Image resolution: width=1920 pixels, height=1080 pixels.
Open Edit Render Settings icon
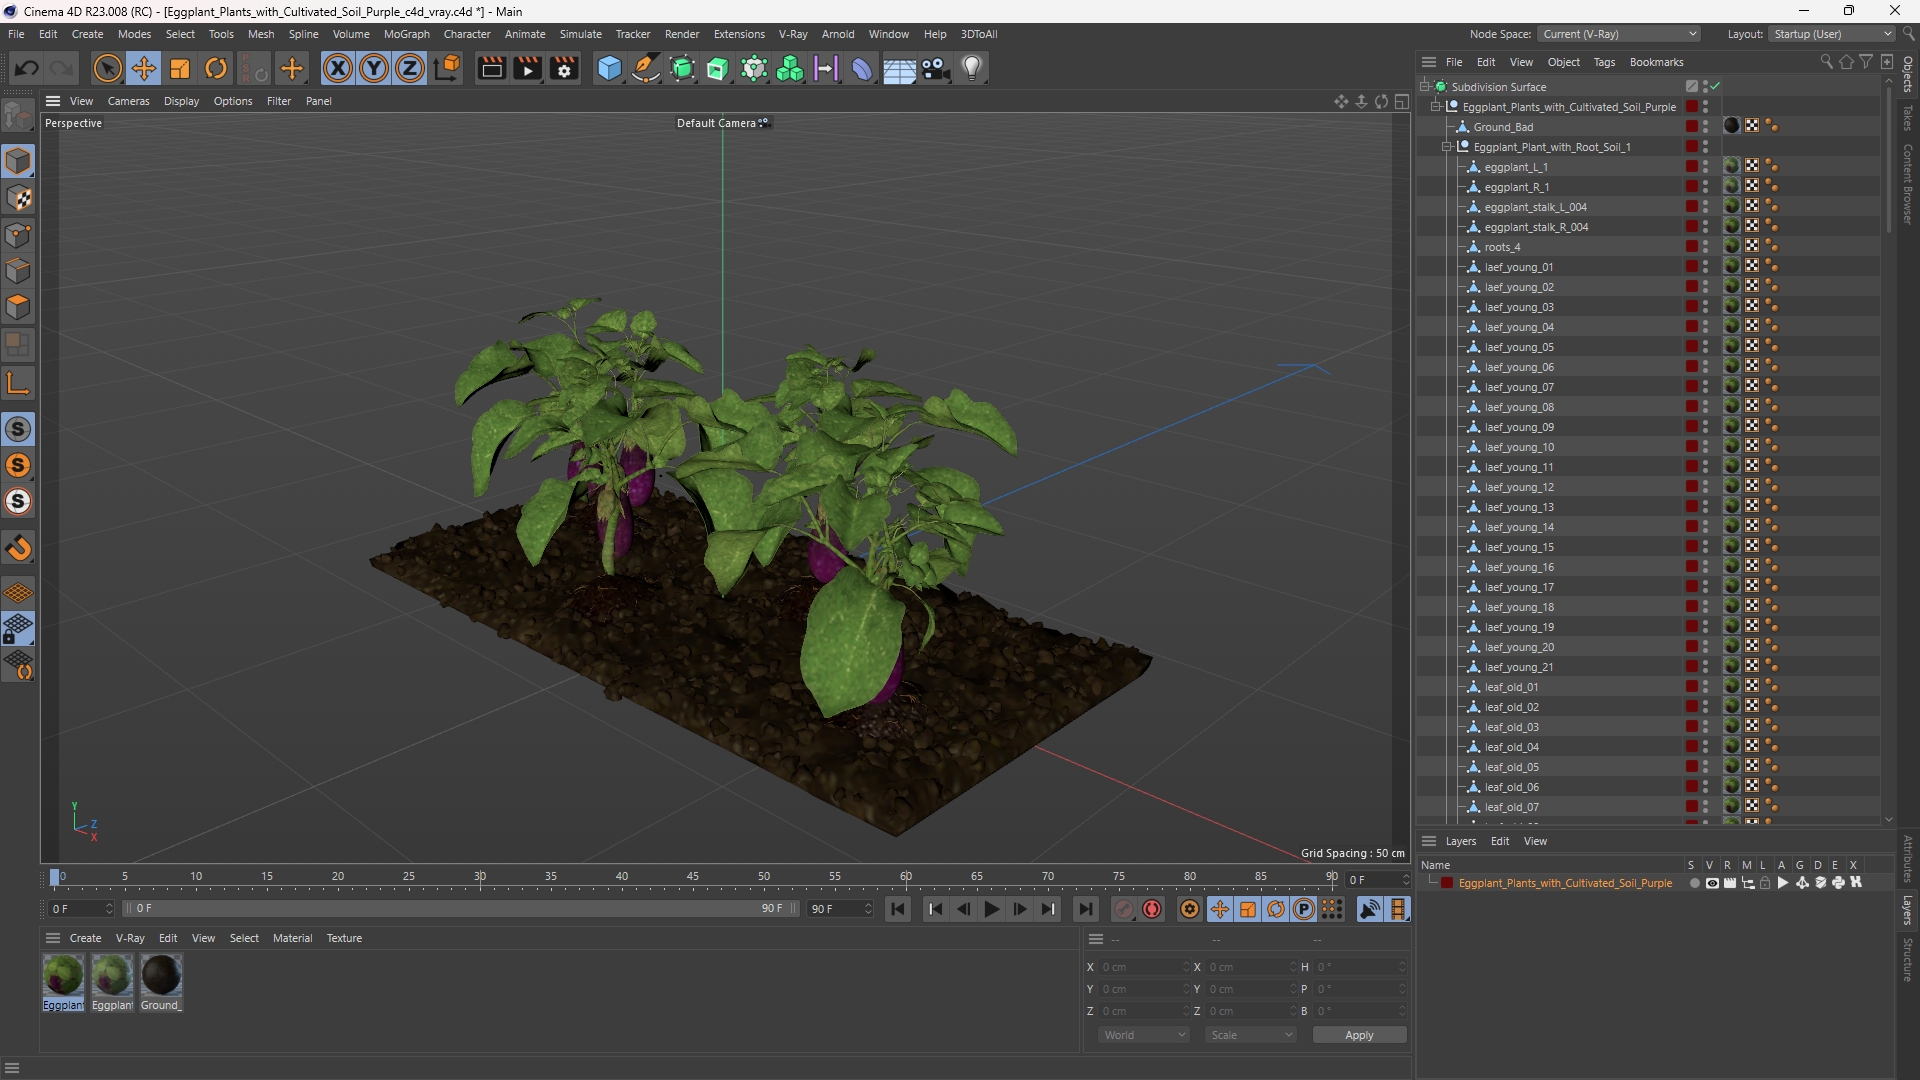point(564,68)
